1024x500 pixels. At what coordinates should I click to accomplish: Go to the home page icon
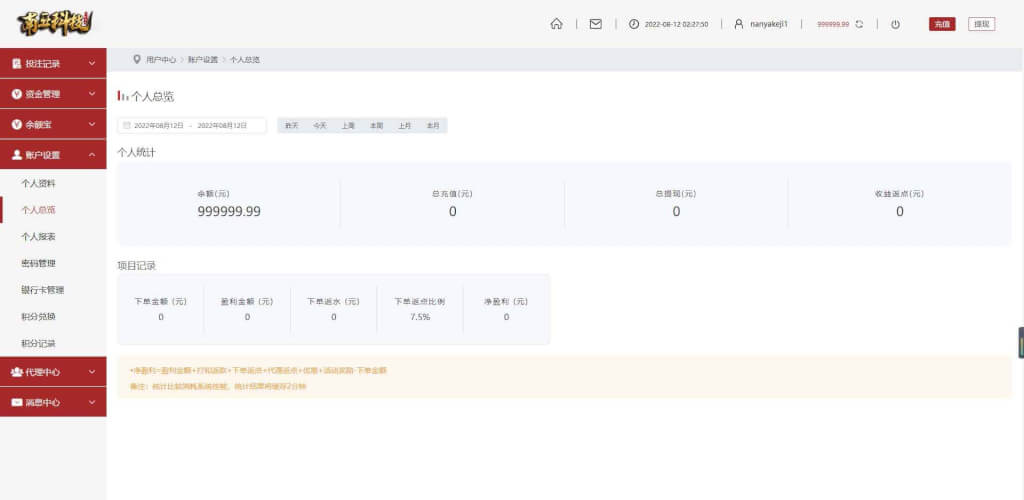[x=556, y=24]
